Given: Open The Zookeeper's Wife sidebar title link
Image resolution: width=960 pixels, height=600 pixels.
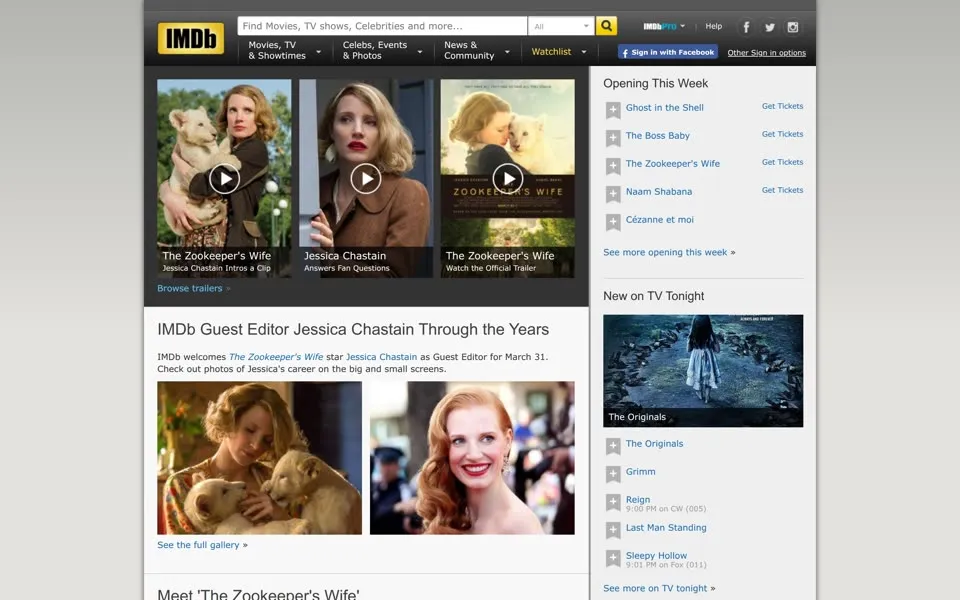Looking at the screenshot, I should pos(673,163).
